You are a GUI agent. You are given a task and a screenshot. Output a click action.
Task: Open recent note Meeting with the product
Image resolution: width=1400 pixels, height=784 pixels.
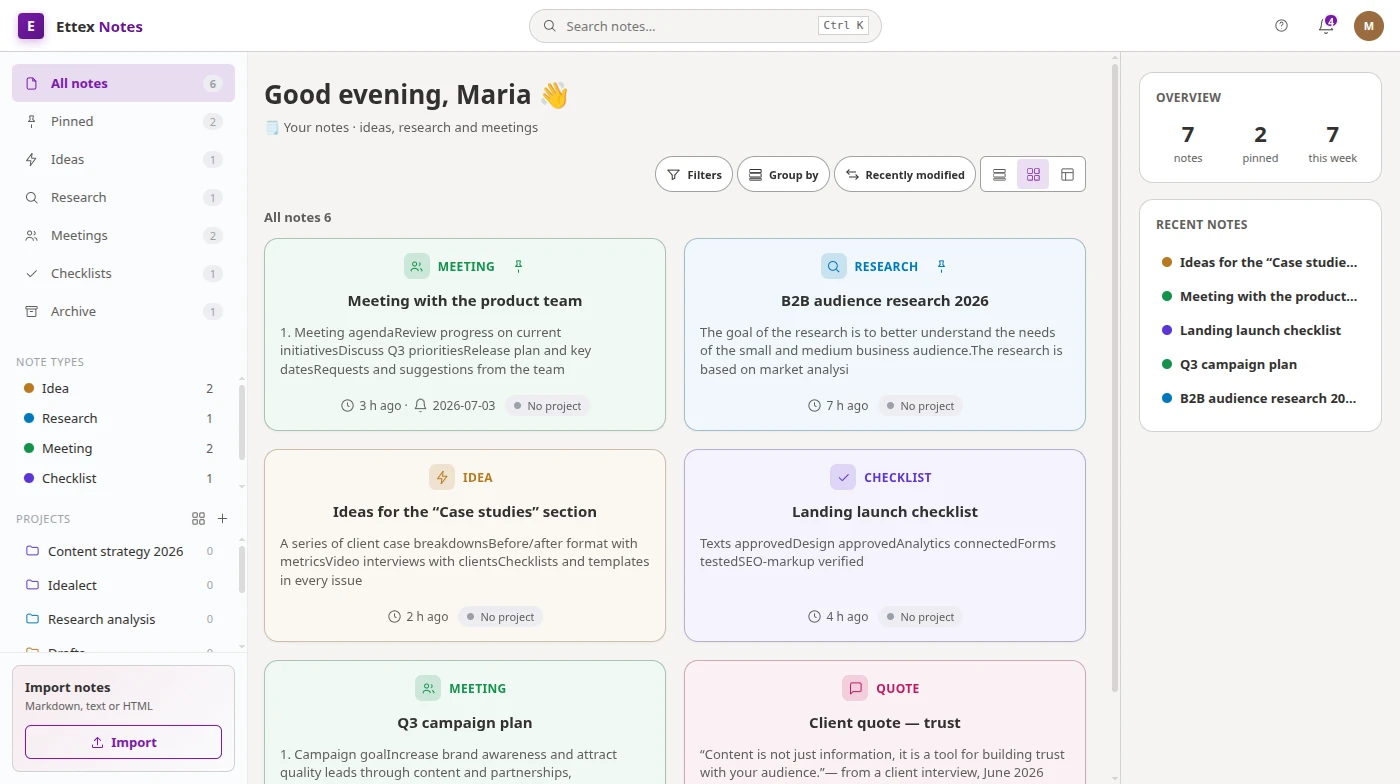tap(1260, 296)
